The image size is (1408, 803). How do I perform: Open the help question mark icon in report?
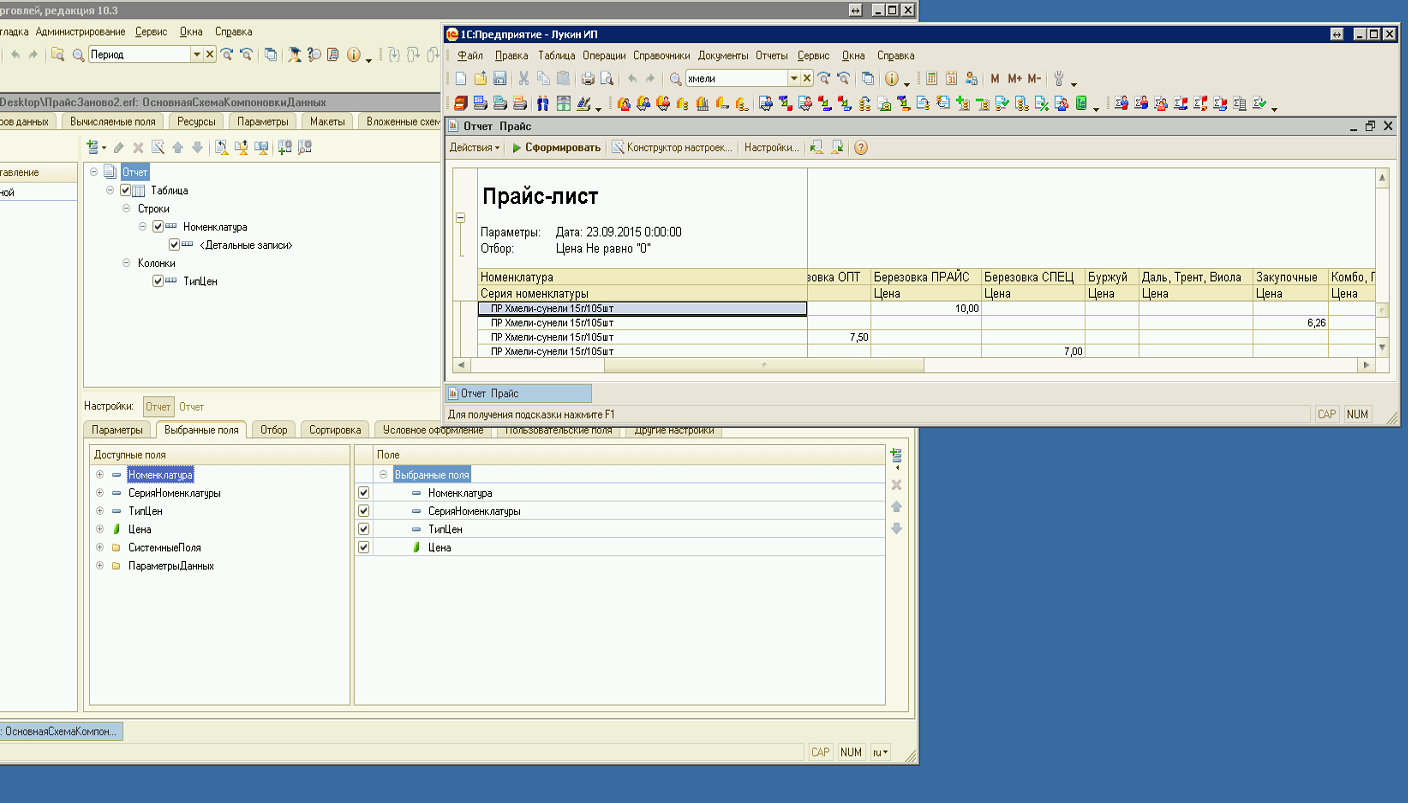[860, 148]
